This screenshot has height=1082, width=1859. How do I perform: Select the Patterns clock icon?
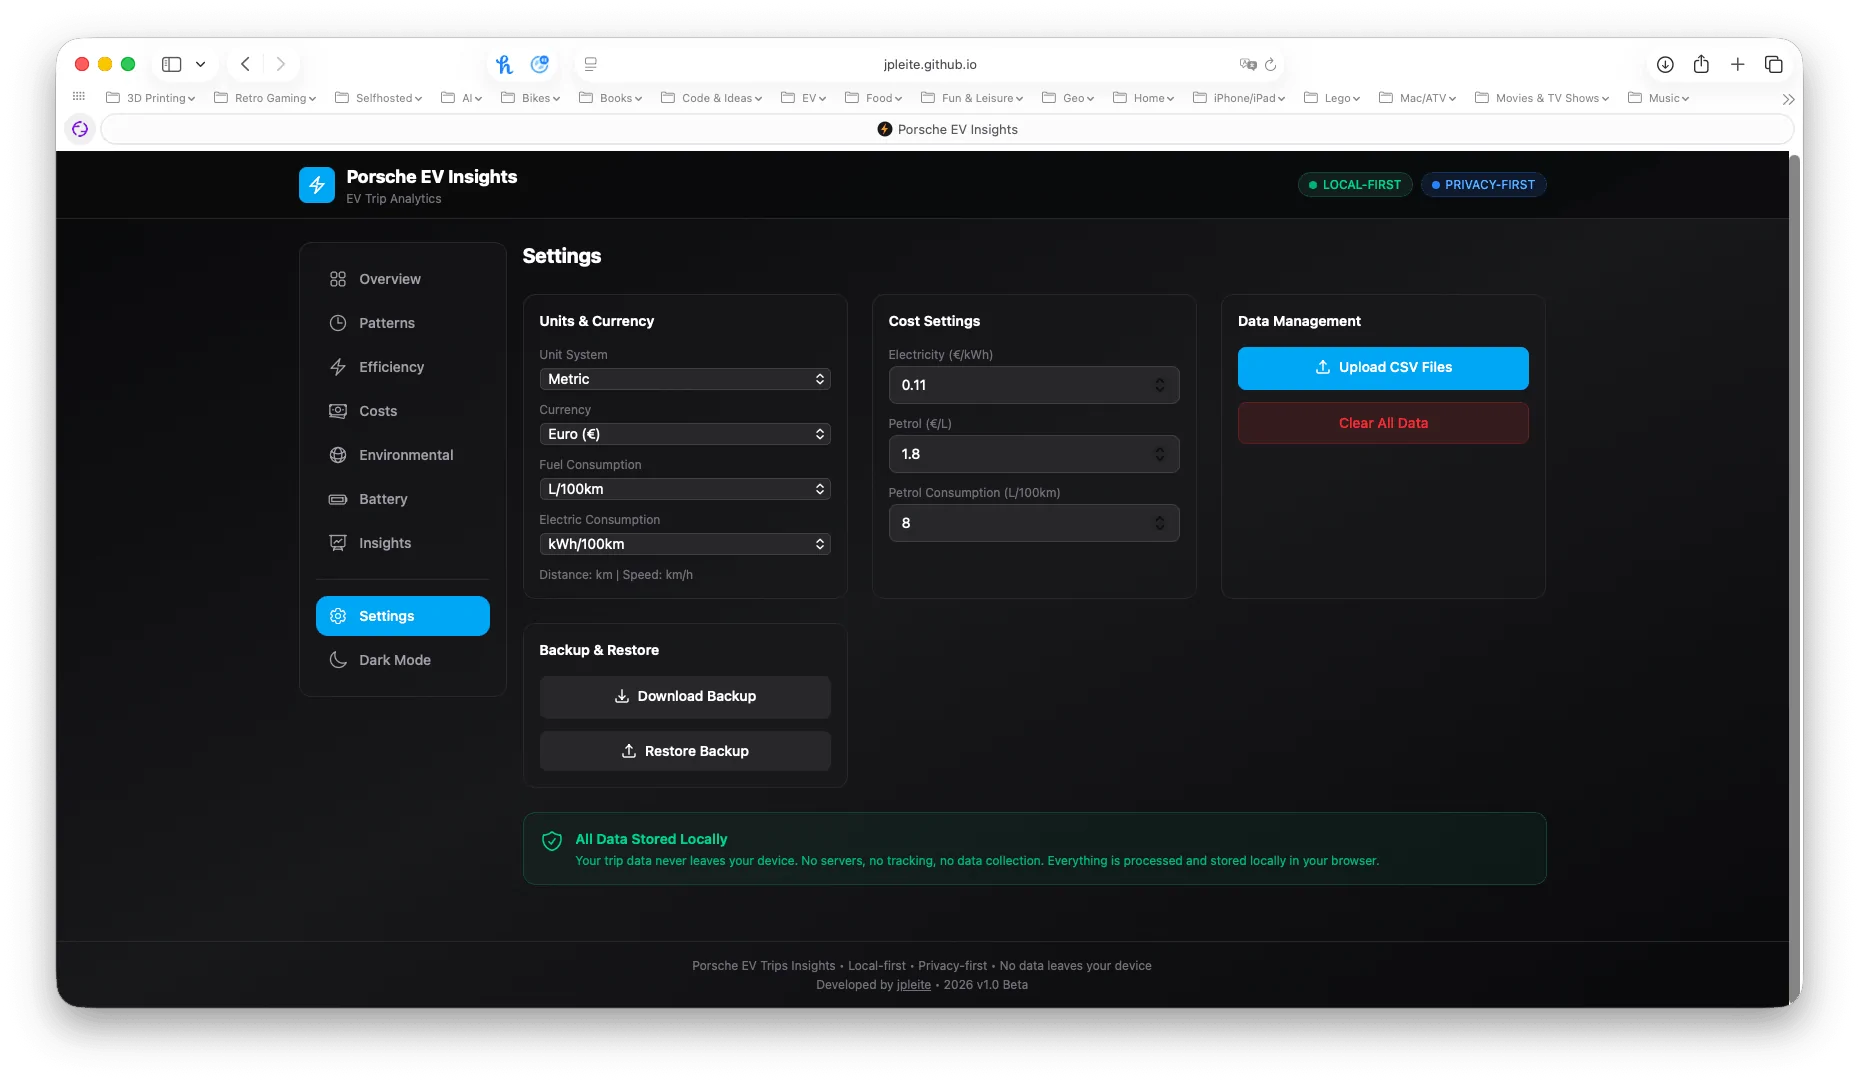(338, 323)
